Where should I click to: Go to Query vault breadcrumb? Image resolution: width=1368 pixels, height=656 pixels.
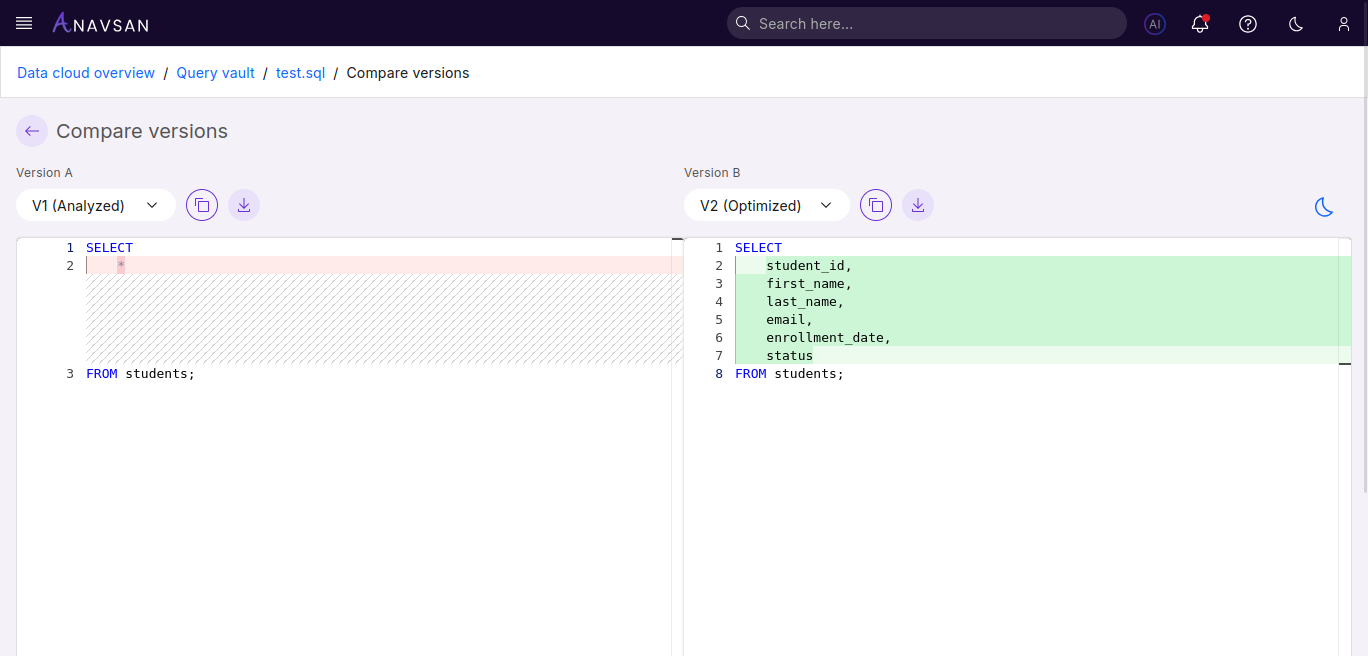tap(215, 72)
